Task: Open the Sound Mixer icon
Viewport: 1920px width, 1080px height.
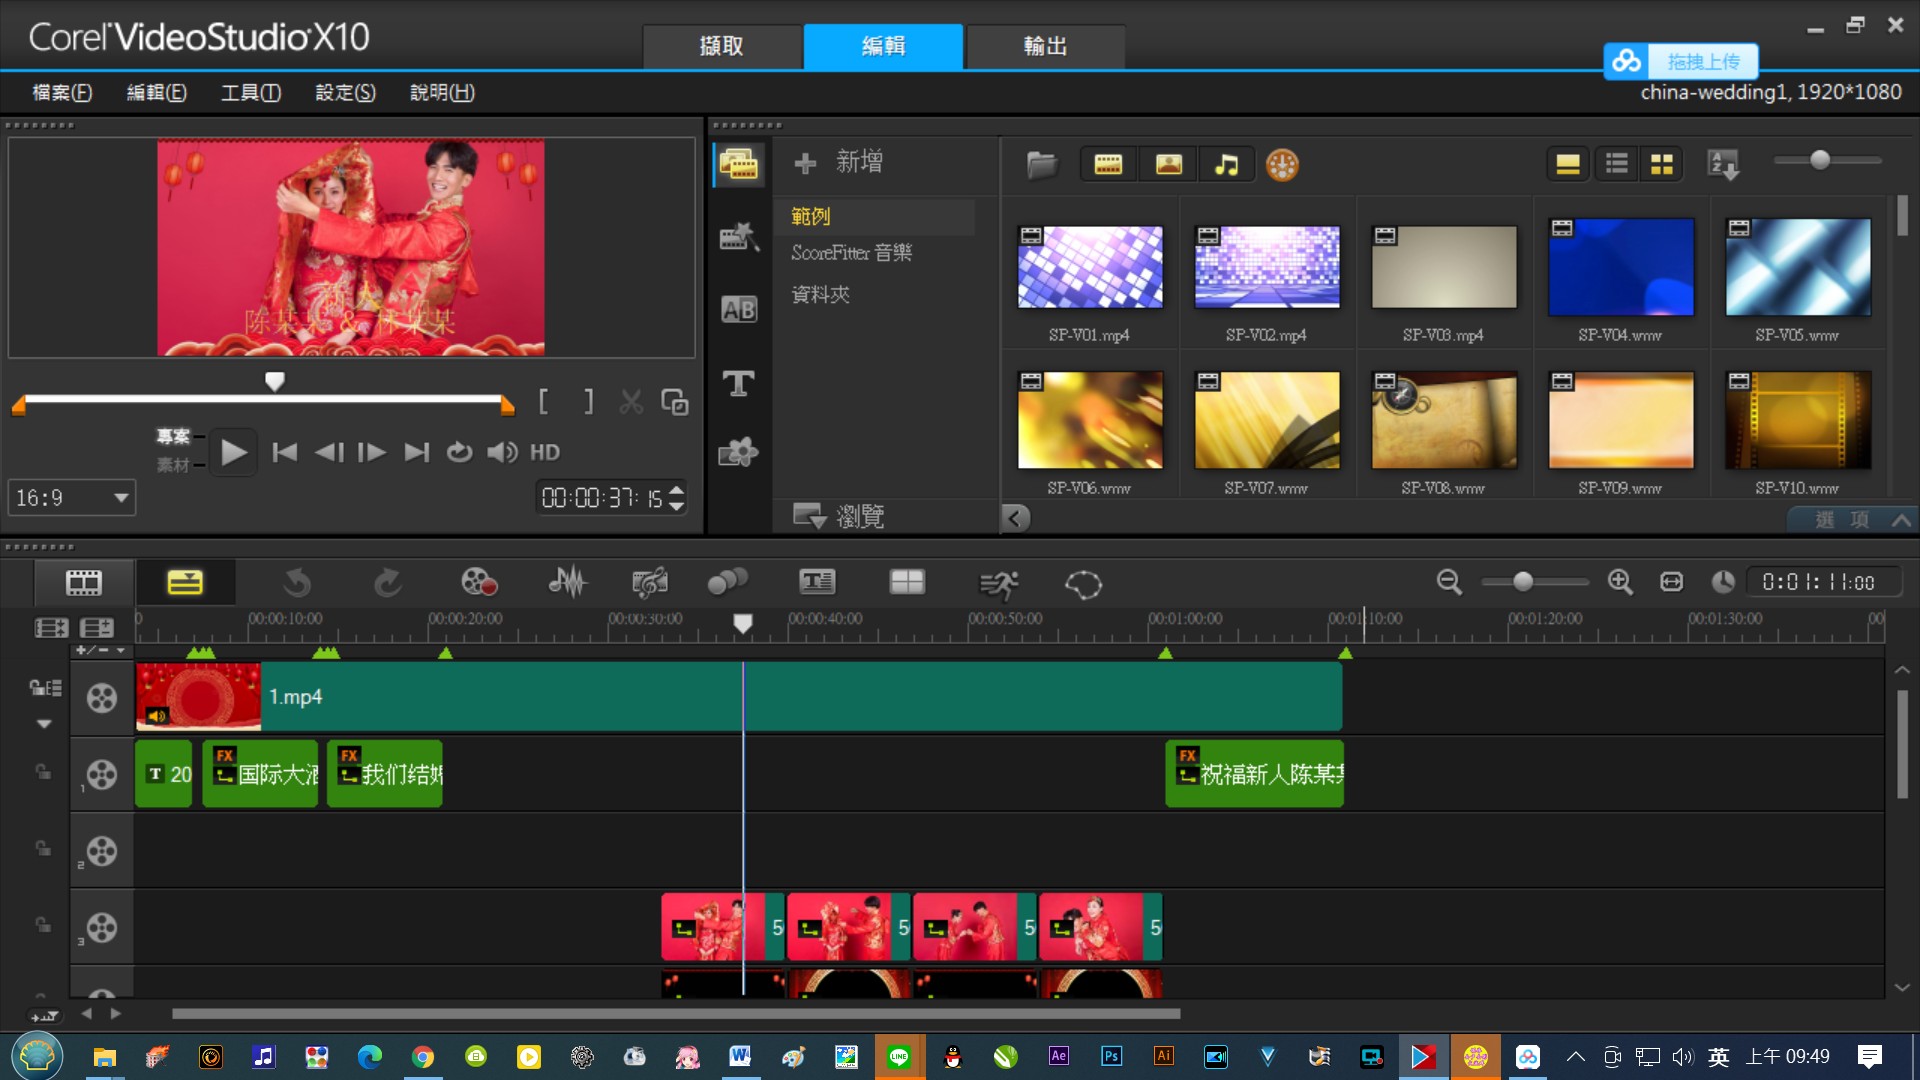Action: click(x=568, y=583)
